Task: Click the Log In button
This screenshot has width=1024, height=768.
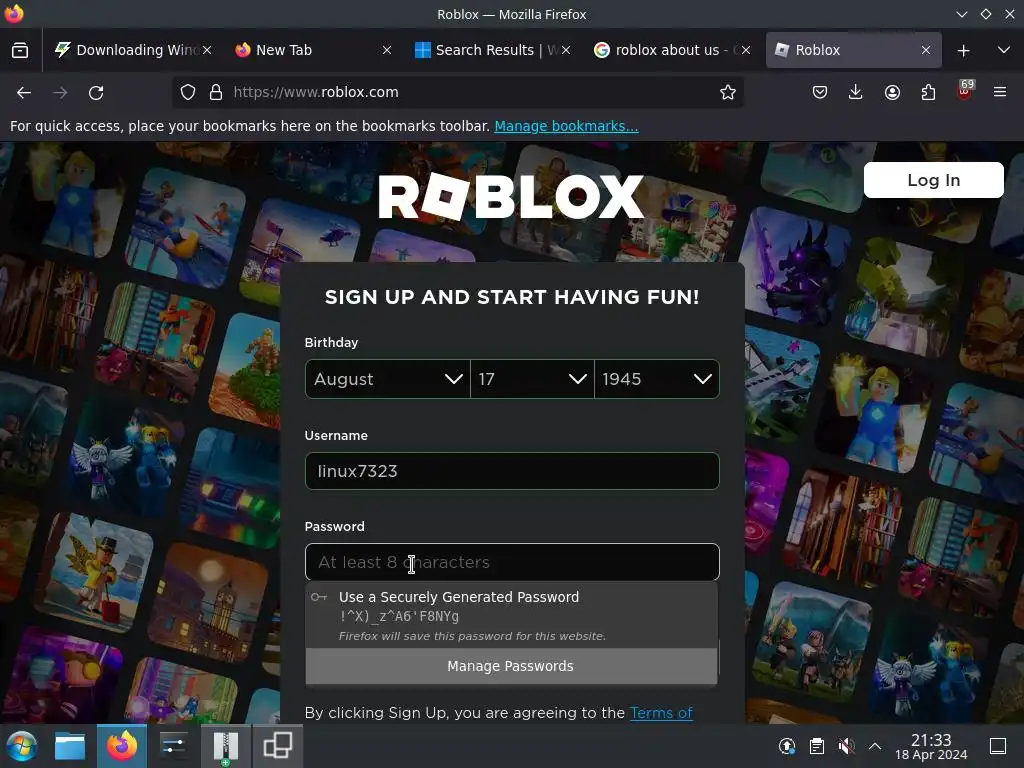Action: (x=933, y=180)
